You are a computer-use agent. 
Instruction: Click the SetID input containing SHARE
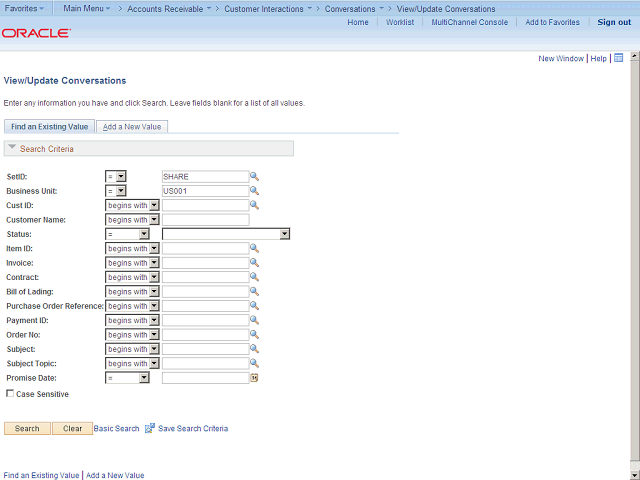tap(205, 176)
